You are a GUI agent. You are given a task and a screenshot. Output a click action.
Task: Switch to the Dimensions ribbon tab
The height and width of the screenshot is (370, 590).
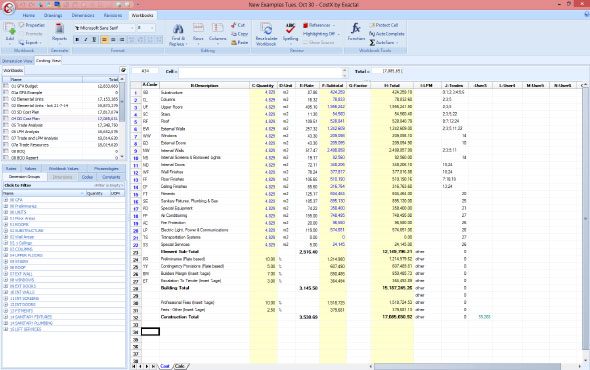coord(83,15)
